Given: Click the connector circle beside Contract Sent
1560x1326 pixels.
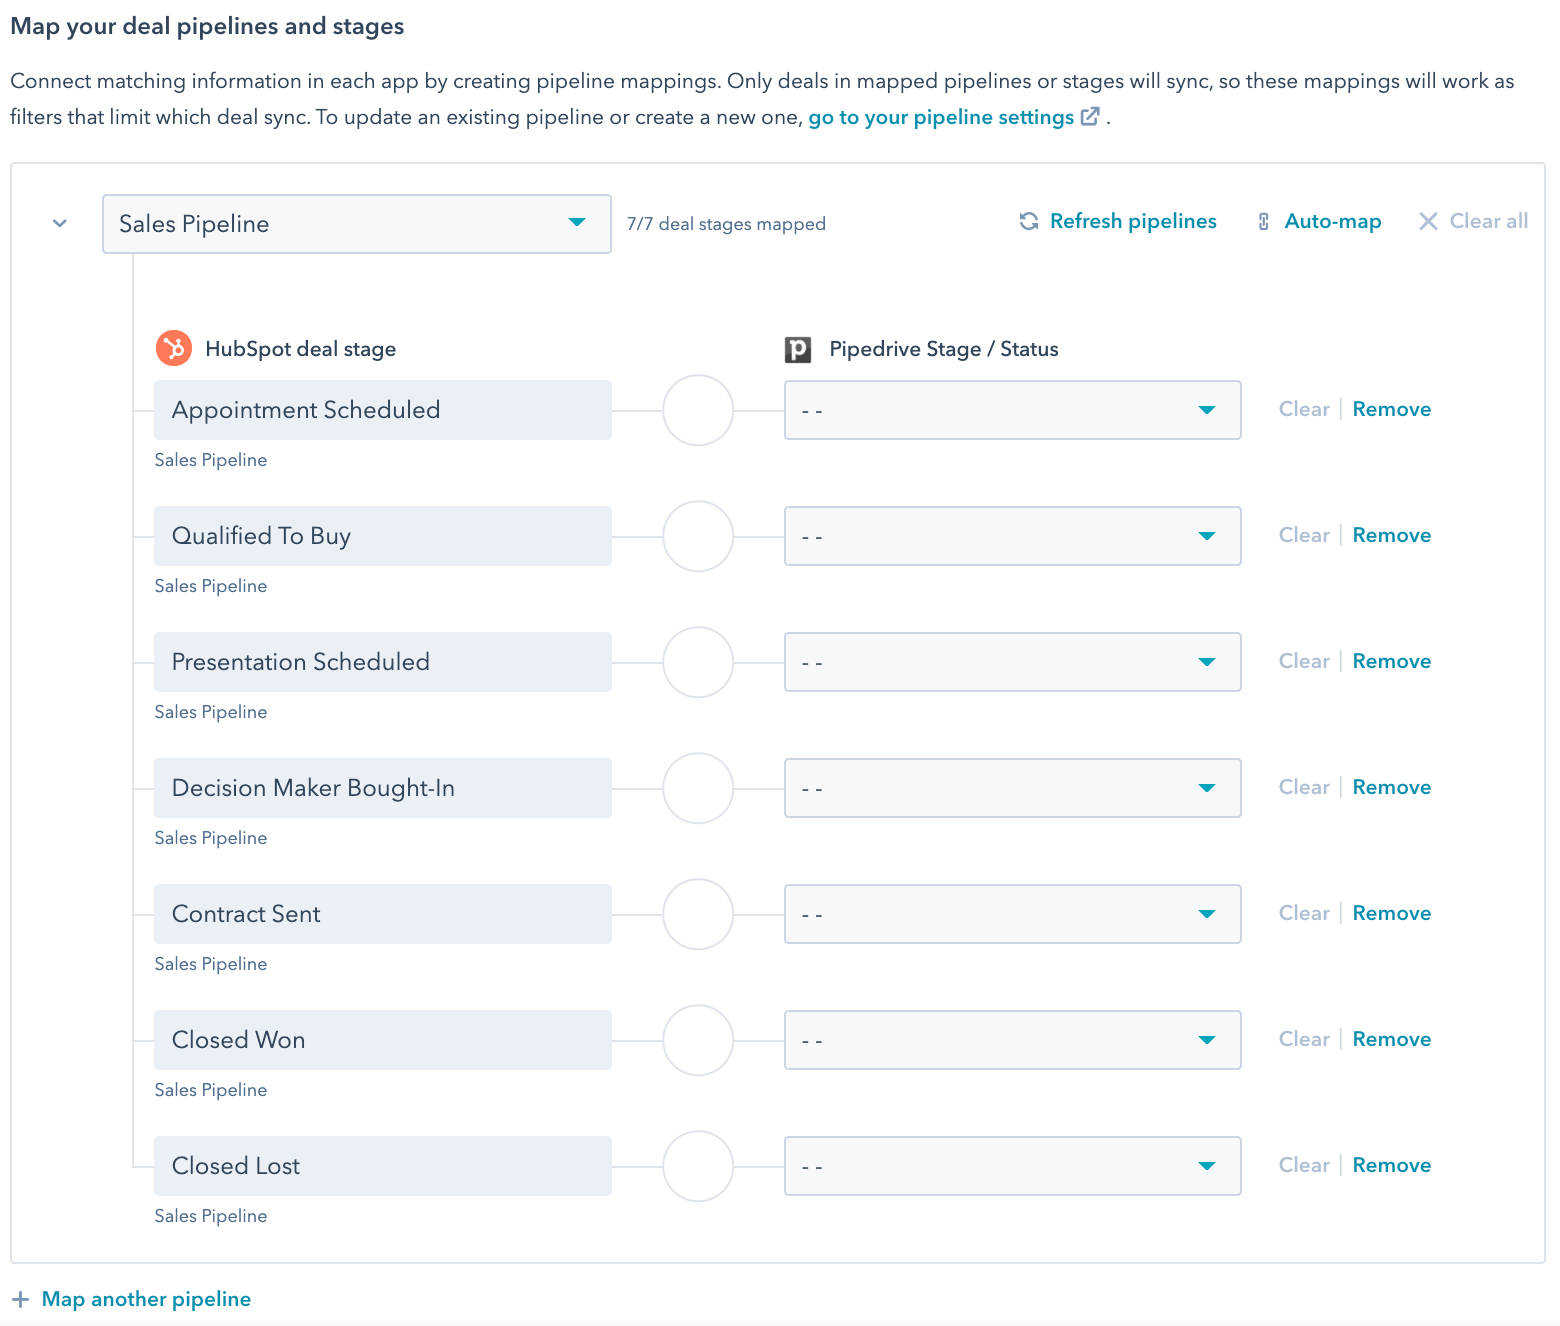Looking at the screenshot, I should click(698, 914).
